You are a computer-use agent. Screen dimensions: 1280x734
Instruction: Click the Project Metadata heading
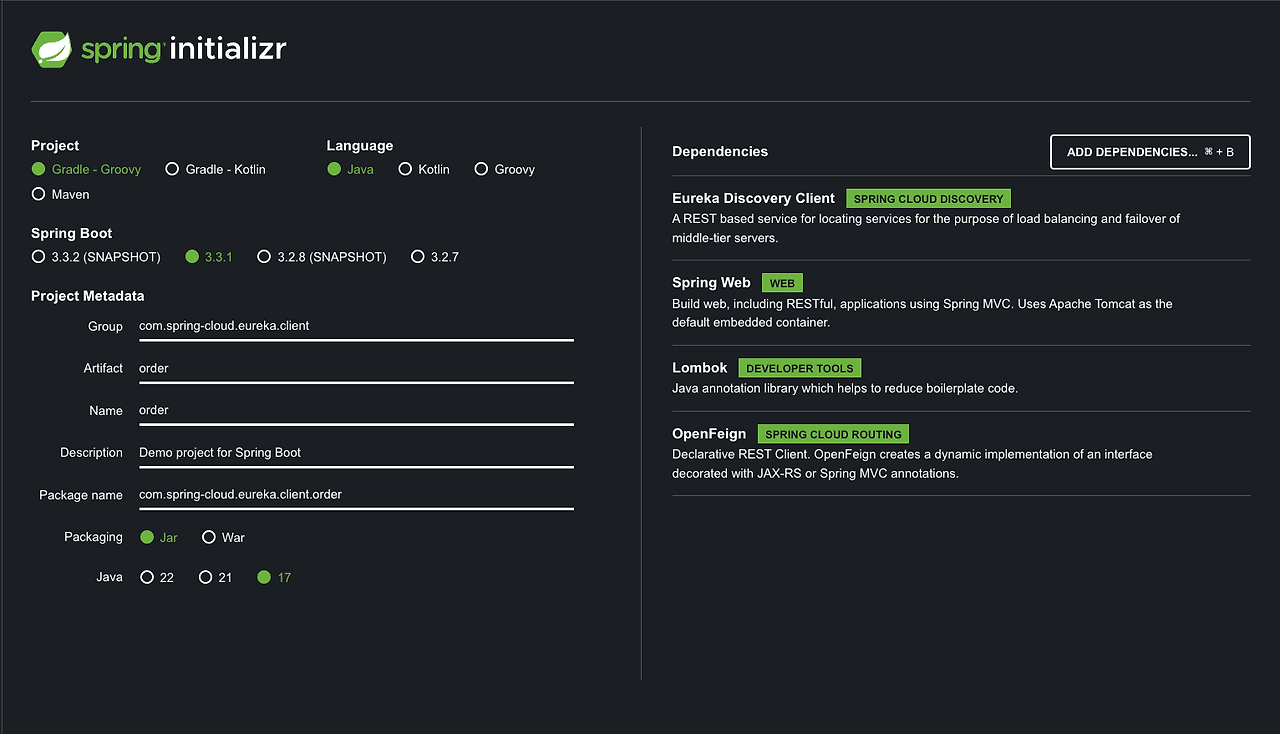click(87, 296)
